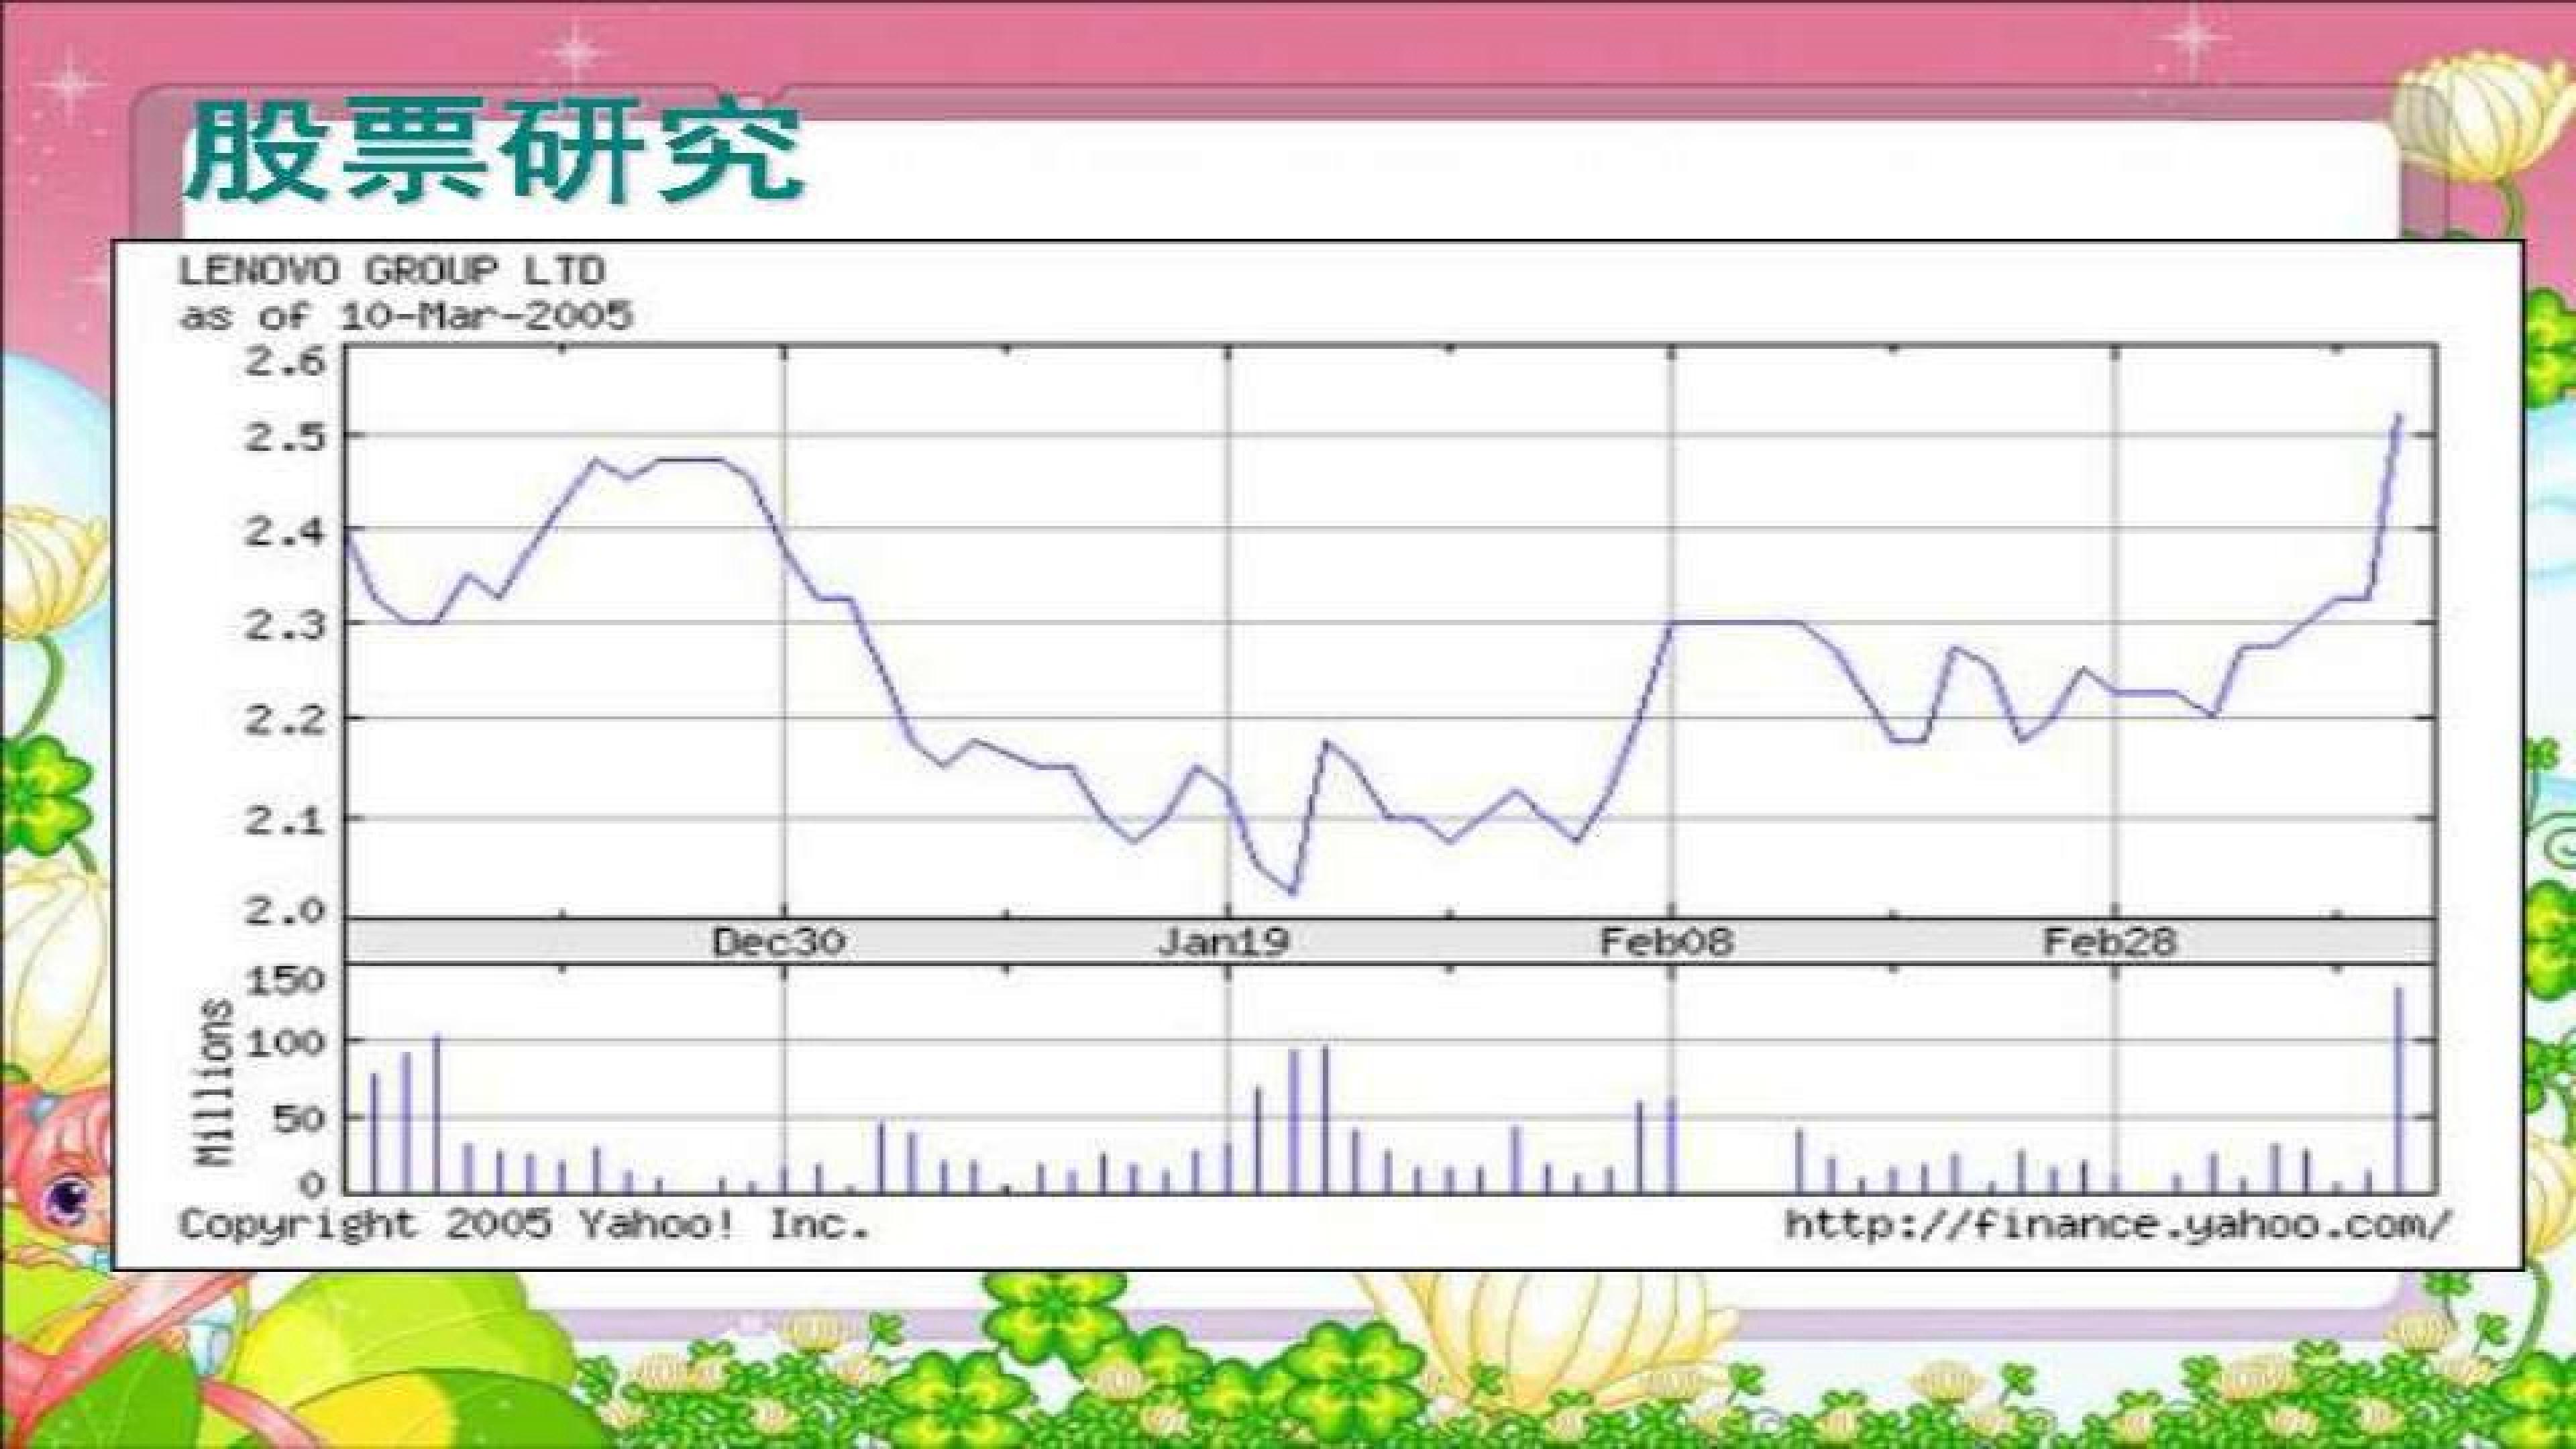2576x1449 pixels.
Task: Click the tallest volume bar at the chart's right end
Action: click(x=2398, y=1090)
